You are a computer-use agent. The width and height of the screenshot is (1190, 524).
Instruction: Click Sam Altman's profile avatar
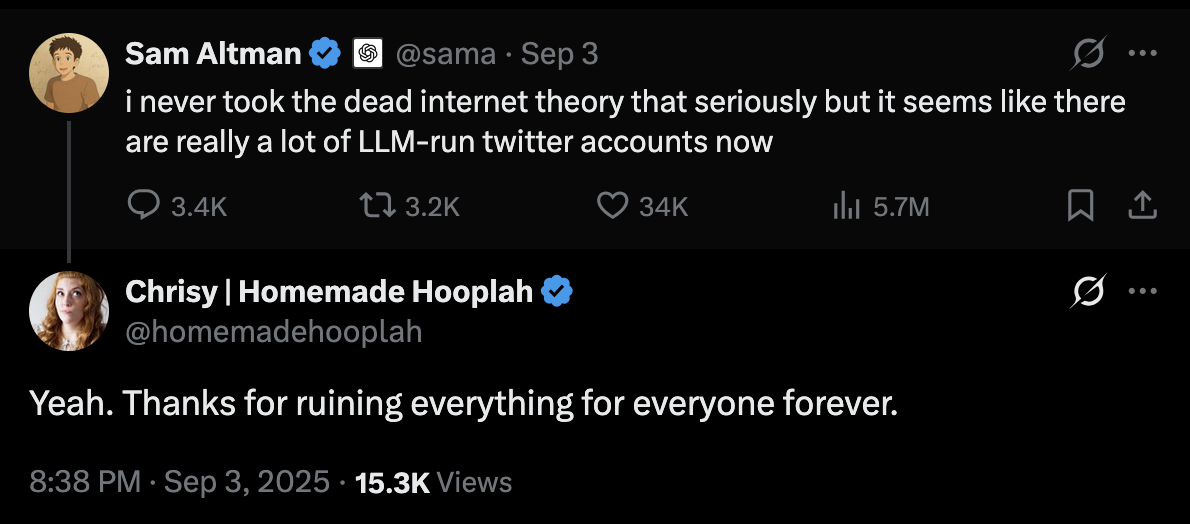pyautogui.click(x=69, y=72)
